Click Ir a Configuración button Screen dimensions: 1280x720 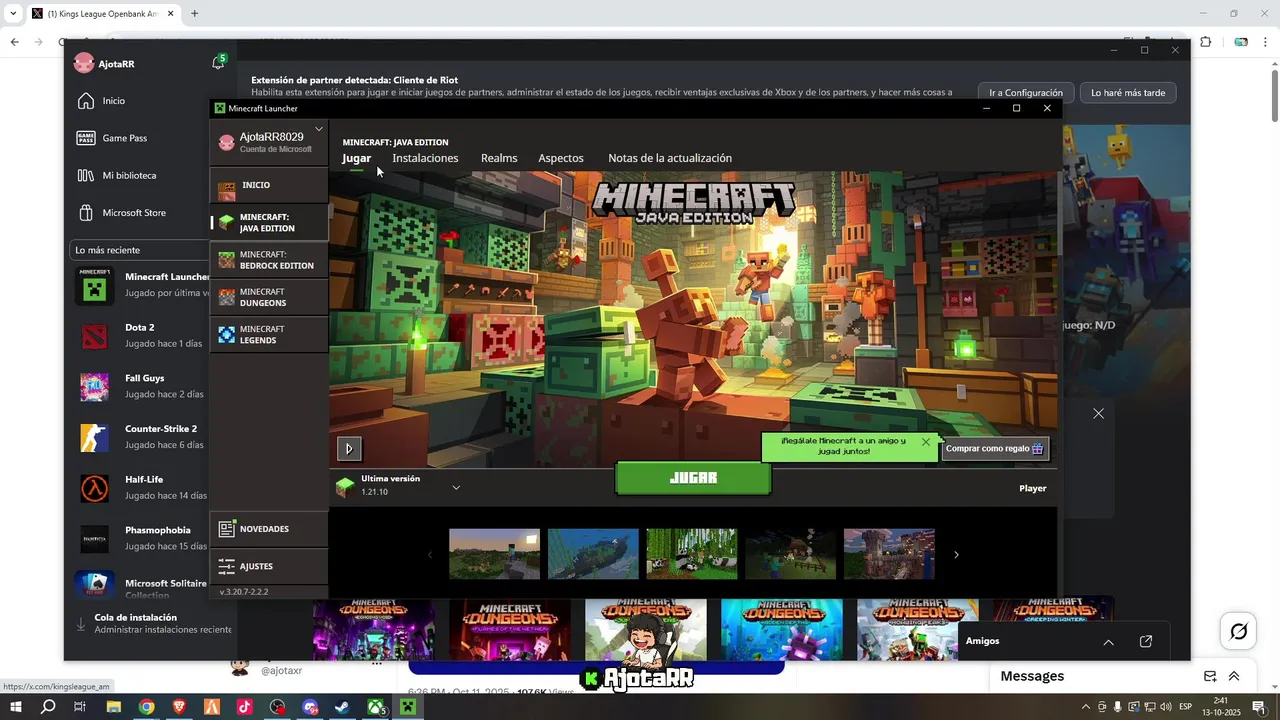(x=1026, y=93)
